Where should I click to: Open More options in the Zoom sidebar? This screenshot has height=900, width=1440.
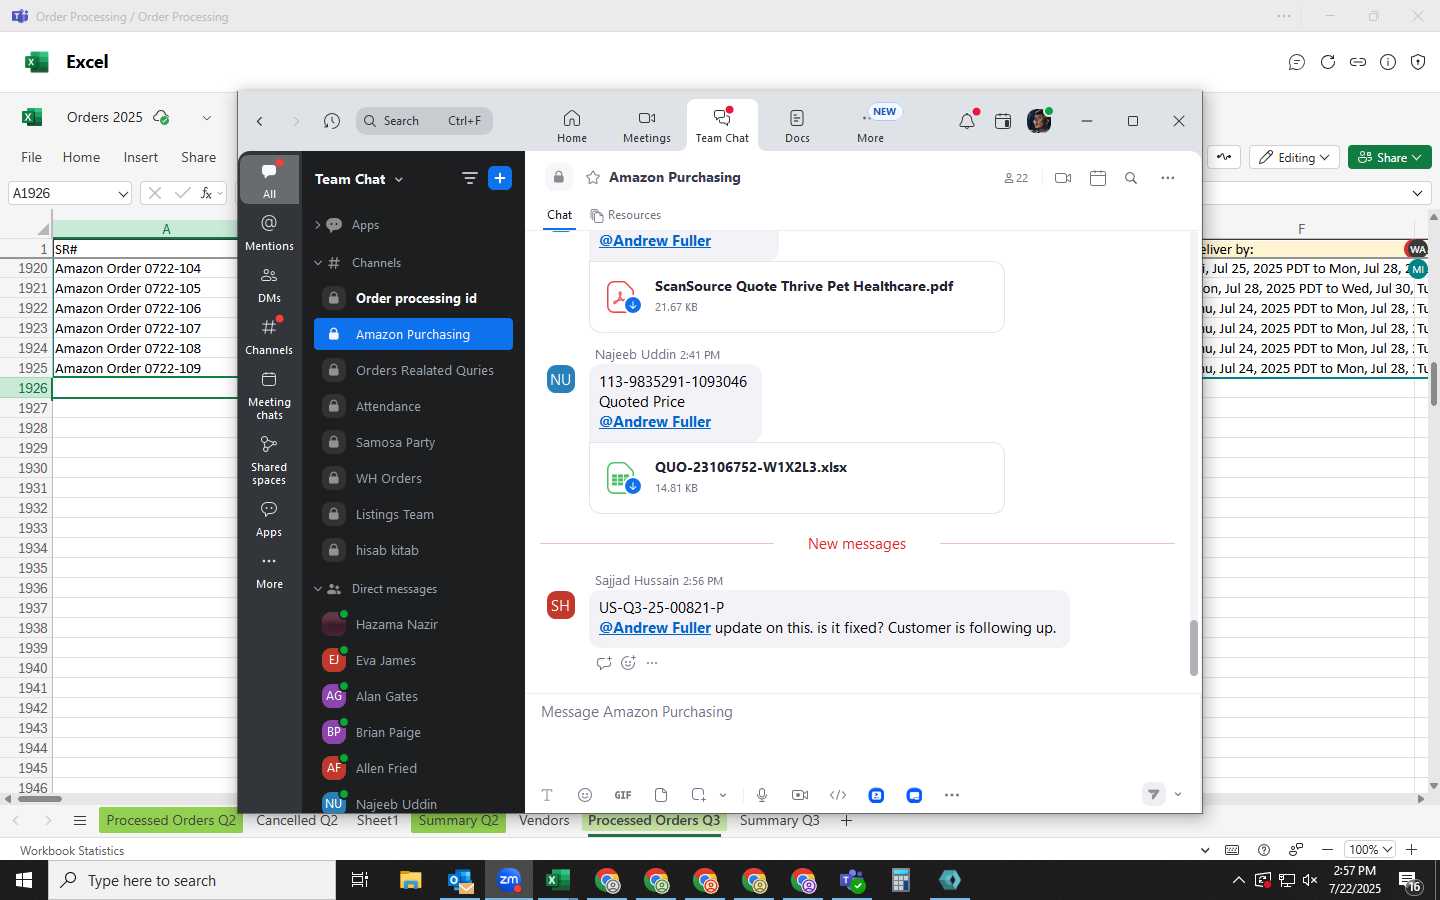pyautogui.click(x=269, y=571)
